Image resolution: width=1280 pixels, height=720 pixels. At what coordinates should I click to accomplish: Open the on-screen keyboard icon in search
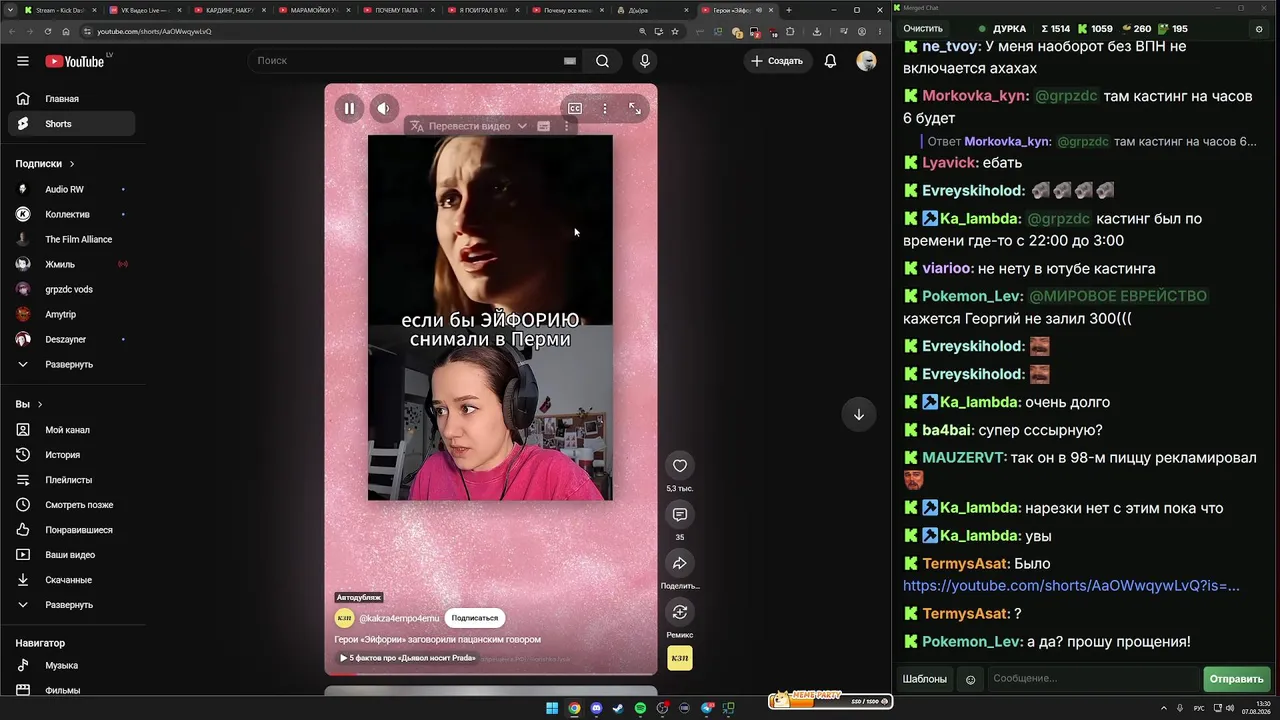[570, 61]
